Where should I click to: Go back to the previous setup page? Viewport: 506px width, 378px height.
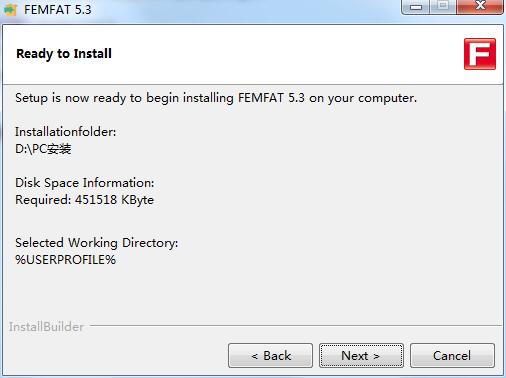click(270, 356)
